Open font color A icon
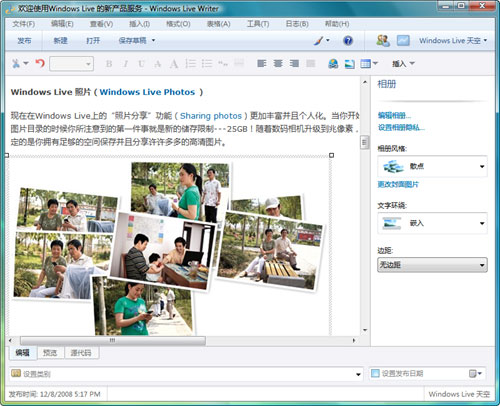The width and height of the screenshot is (500, 406). tap(174, 64)
